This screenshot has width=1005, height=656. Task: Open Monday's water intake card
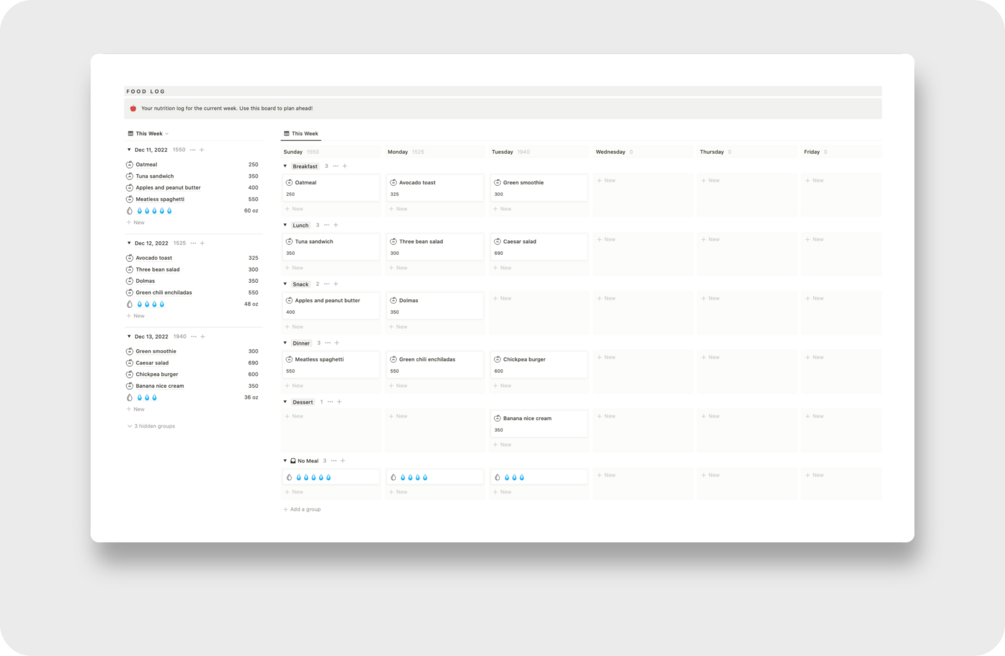pyautogui.click(x=435, y=477)
